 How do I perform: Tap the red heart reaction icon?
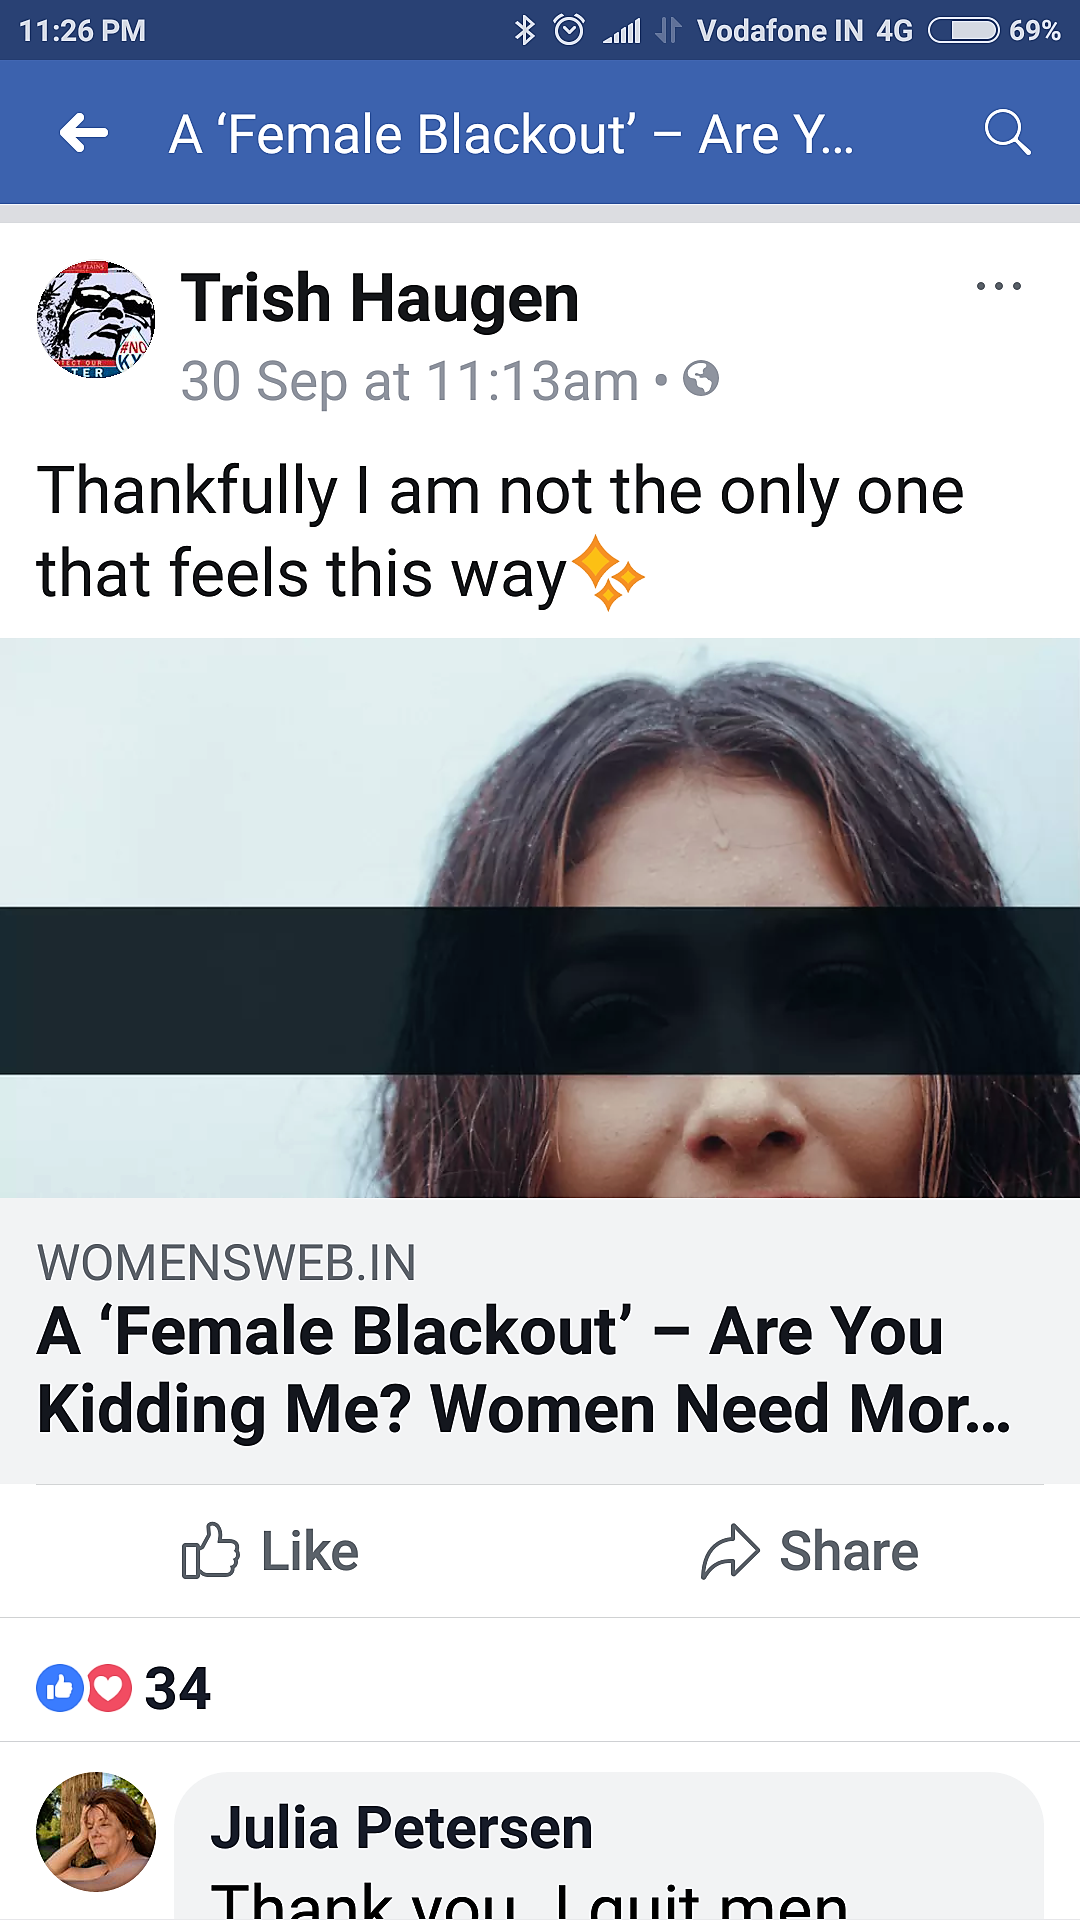coord(109,1688)
